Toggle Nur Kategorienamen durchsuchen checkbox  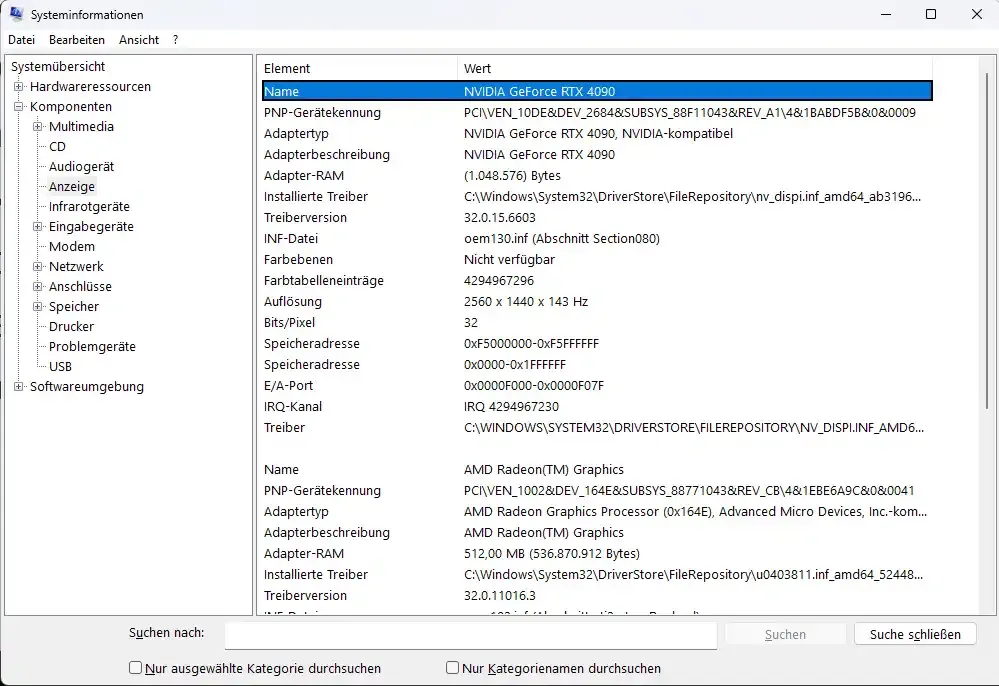tap(453, 668)
